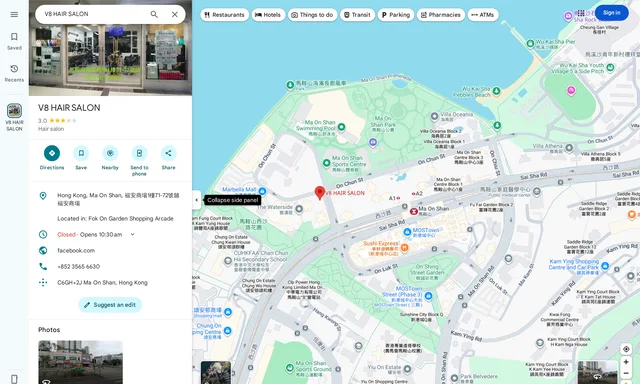640x384 pixels.
Task: Select Ma On Shan Swimming Pool marker
Action: point(342,127)
